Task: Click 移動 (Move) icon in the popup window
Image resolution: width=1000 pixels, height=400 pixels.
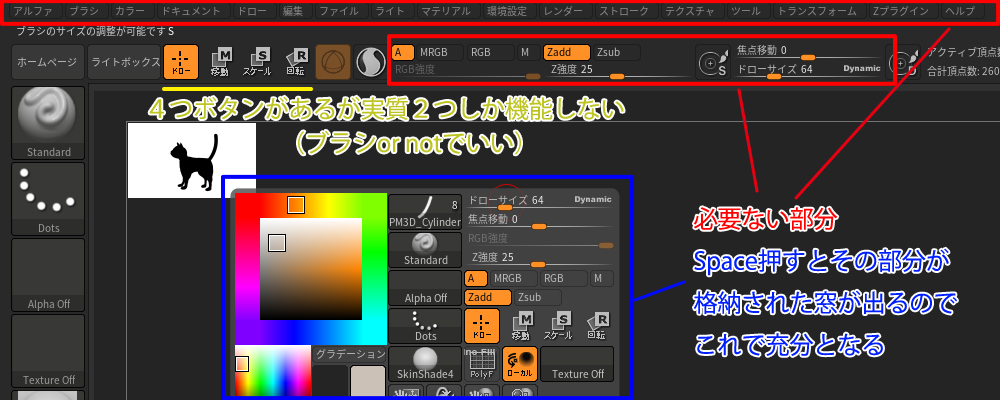Action: coord(520,326)
